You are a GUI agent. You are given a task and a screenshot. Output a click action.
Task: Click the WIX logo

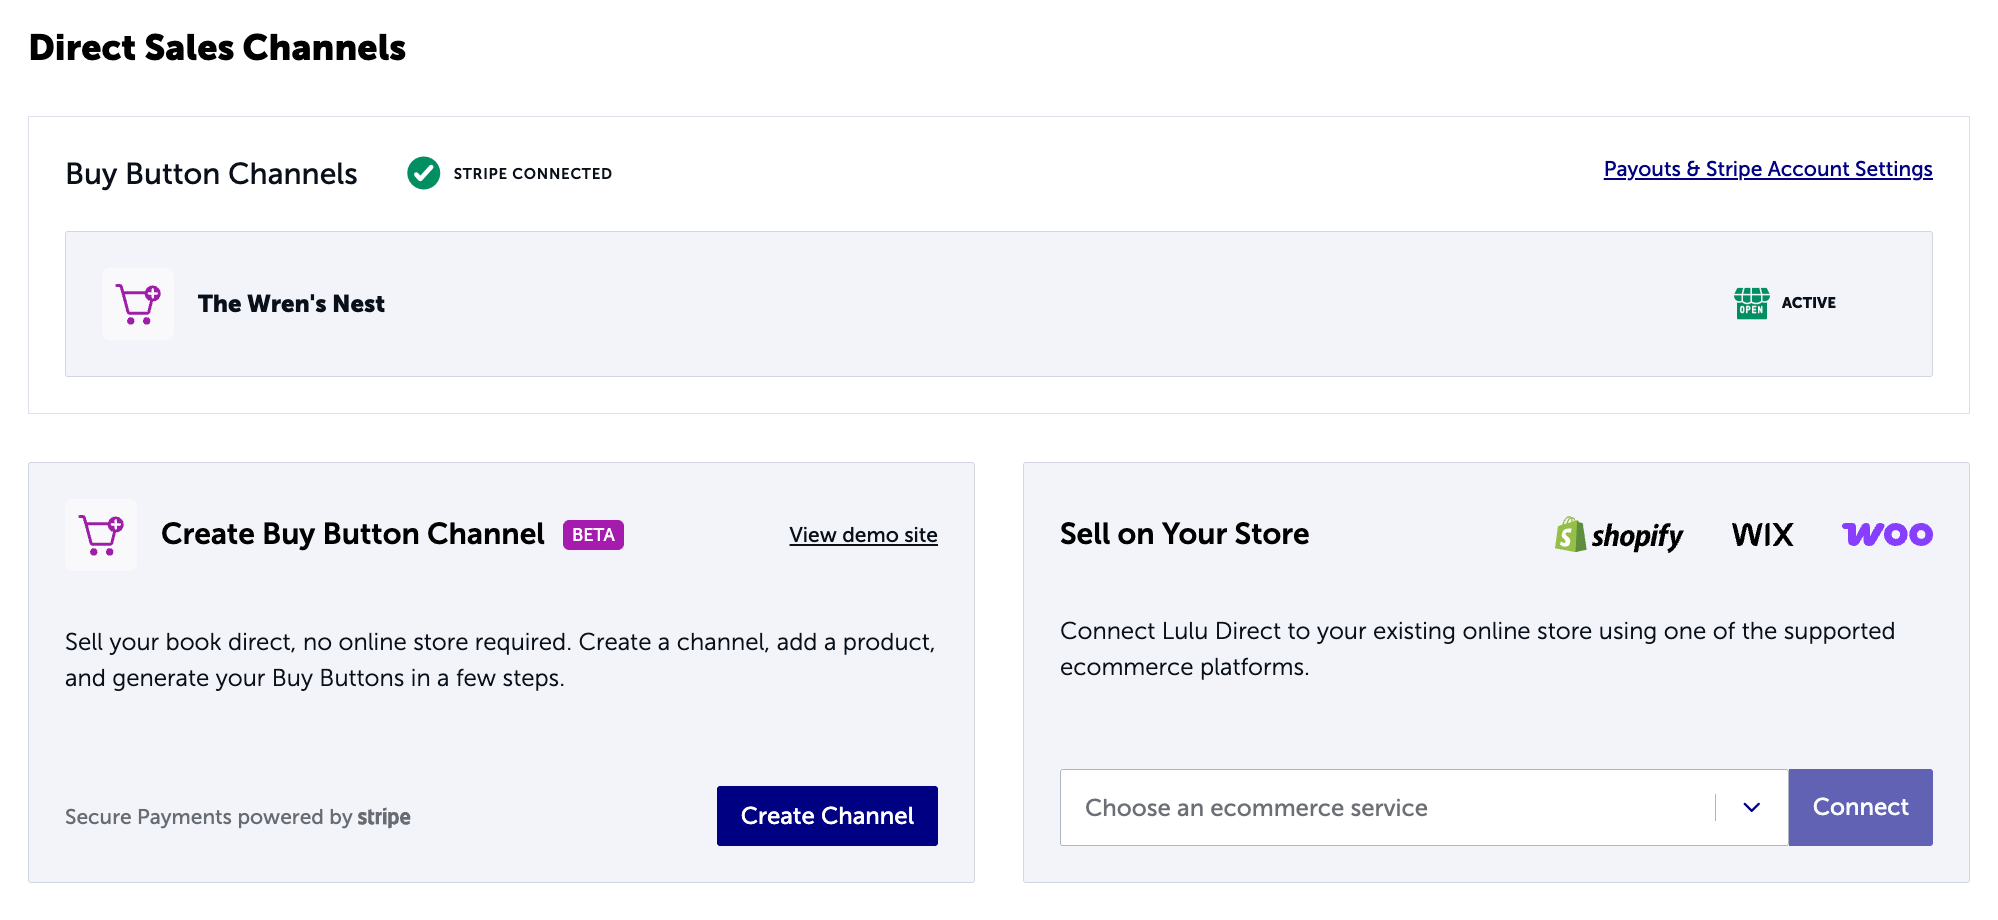coord(1762,535)
